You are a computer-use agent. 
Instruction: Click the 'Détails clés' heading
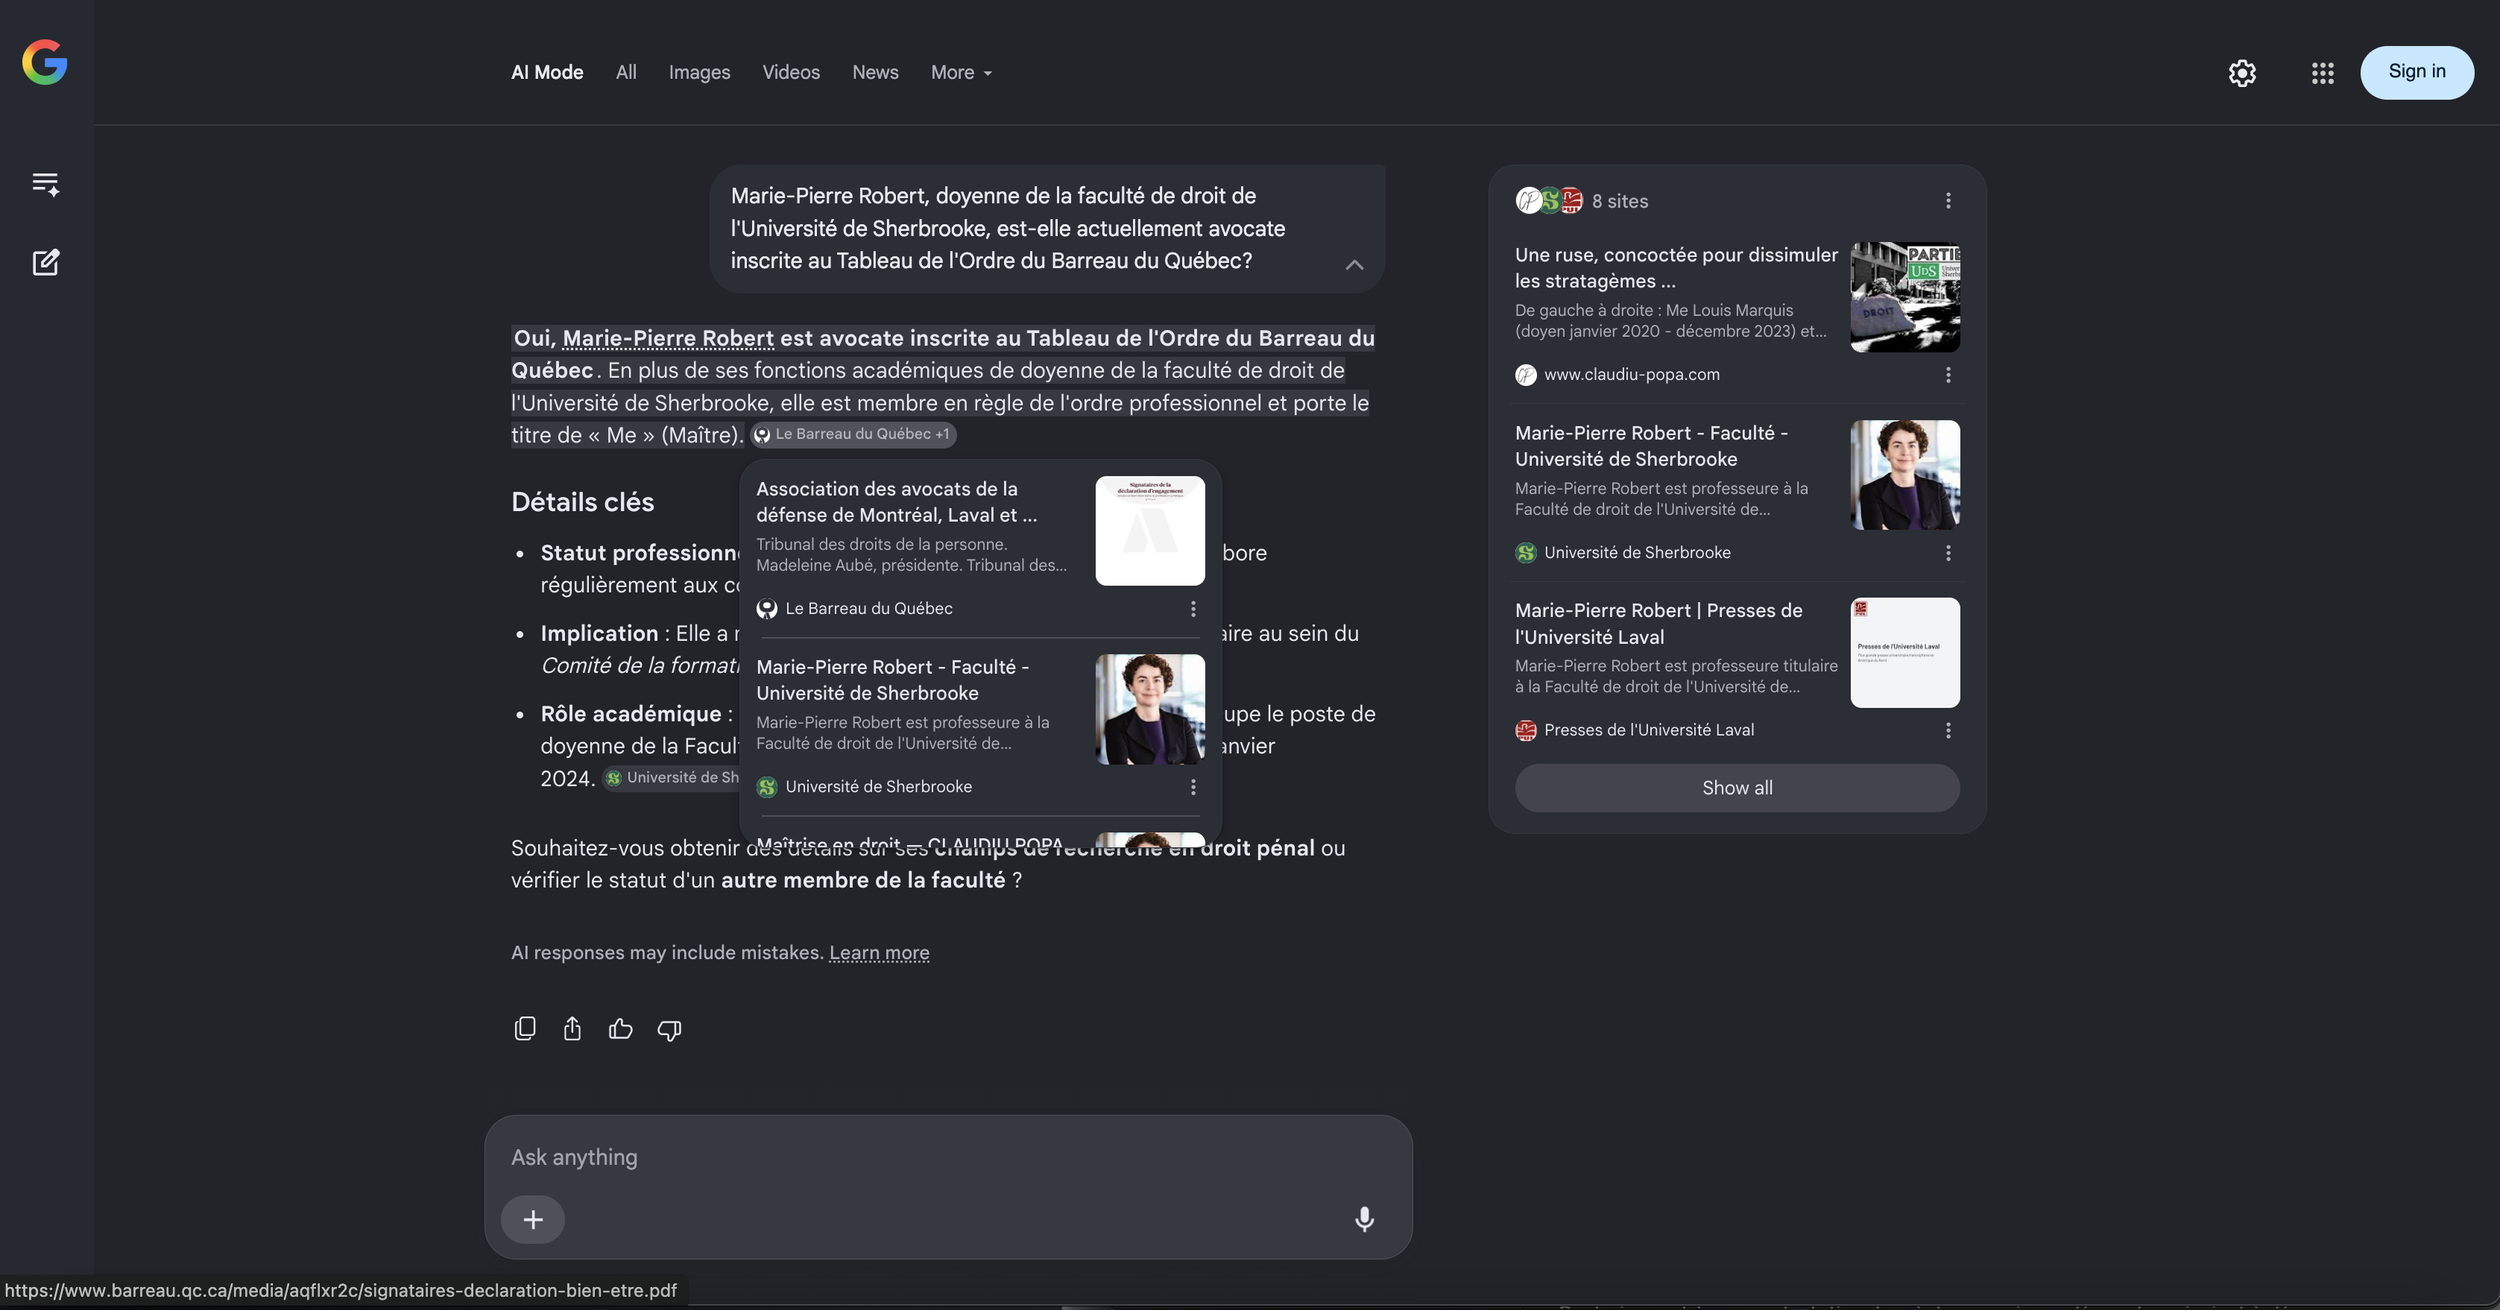pyautogui.click(x=582, y=502)
